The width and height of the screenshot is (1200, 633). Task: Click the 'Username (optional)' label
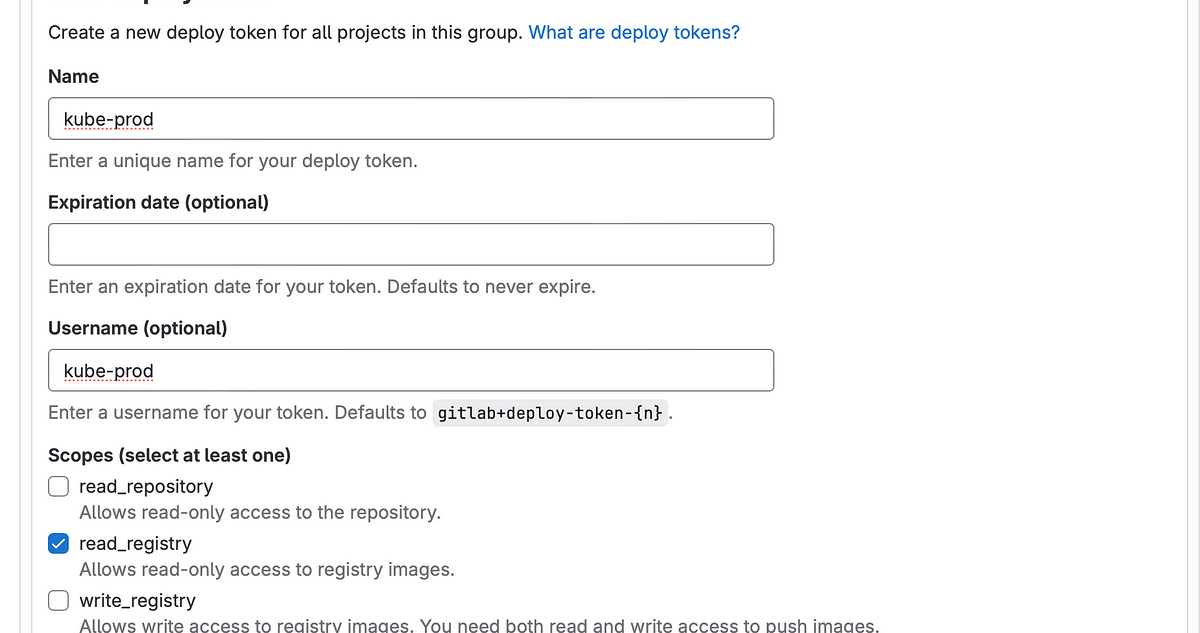click(137, 328)
